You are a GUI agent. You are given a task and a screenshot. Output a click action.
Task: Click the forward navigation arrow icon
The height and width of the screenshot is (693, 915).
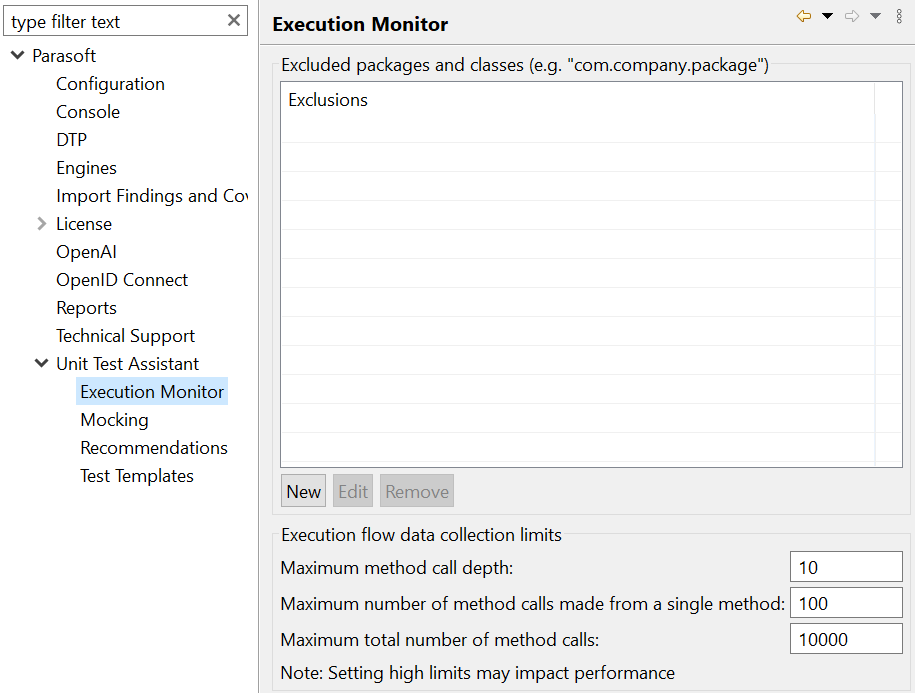pyautogui.click(x=852, y=16)
